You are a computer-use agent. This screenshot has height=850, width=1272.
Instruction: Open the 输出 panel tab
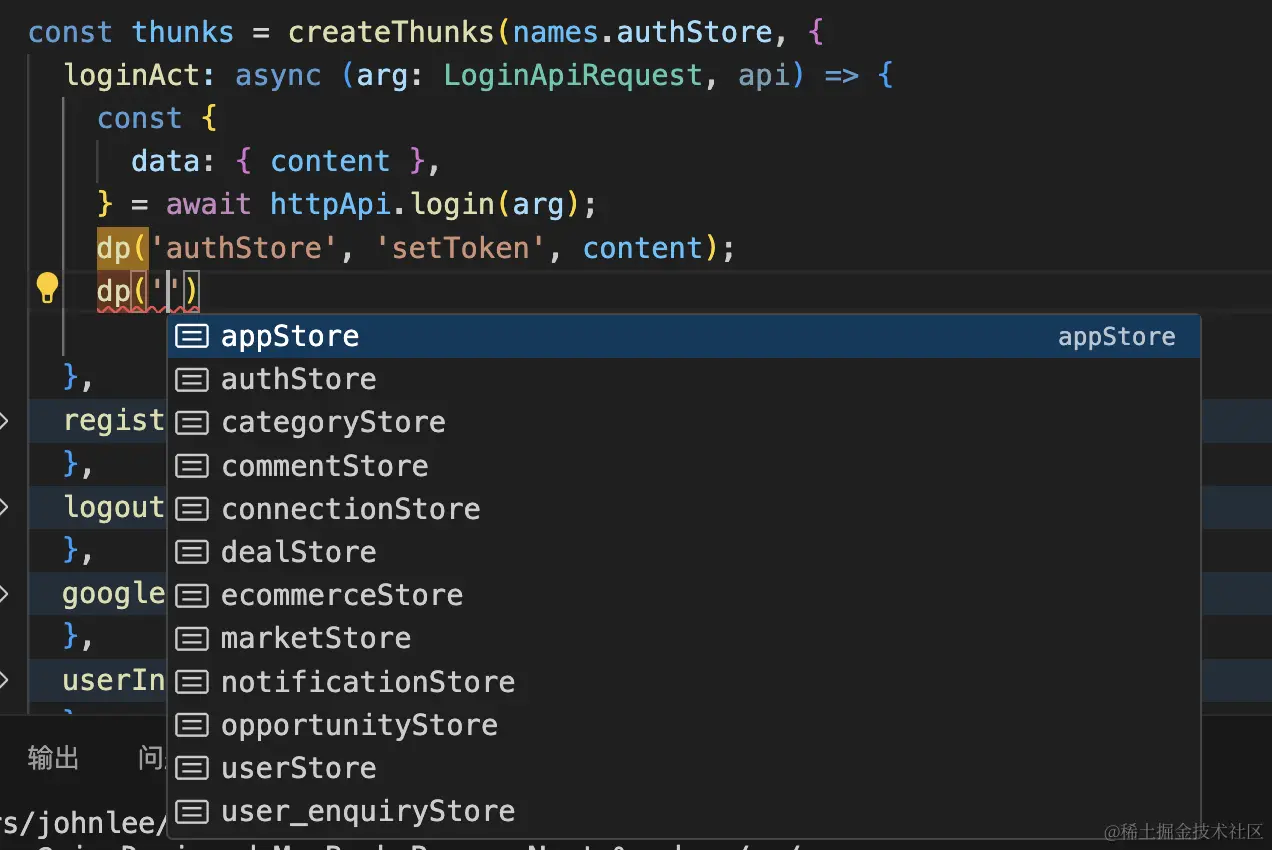(x=53, y=758)
